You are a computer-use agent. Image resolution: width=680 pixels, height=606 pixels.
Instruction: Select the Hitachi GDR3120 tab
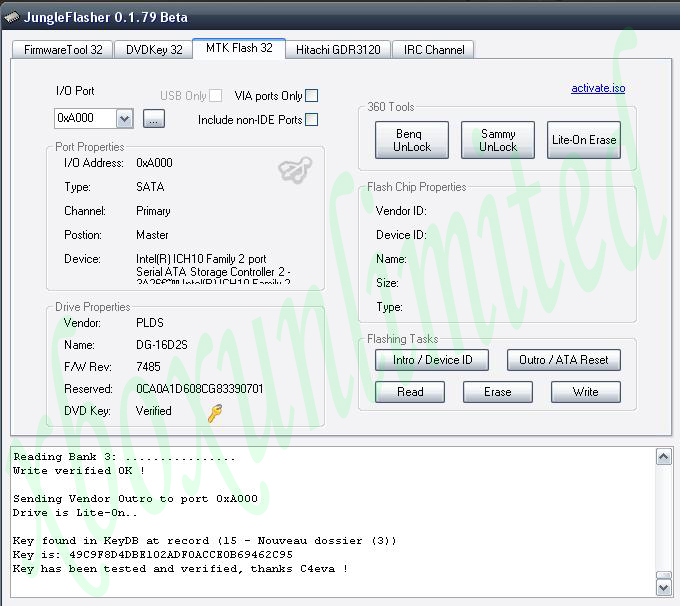pos(338,49)
